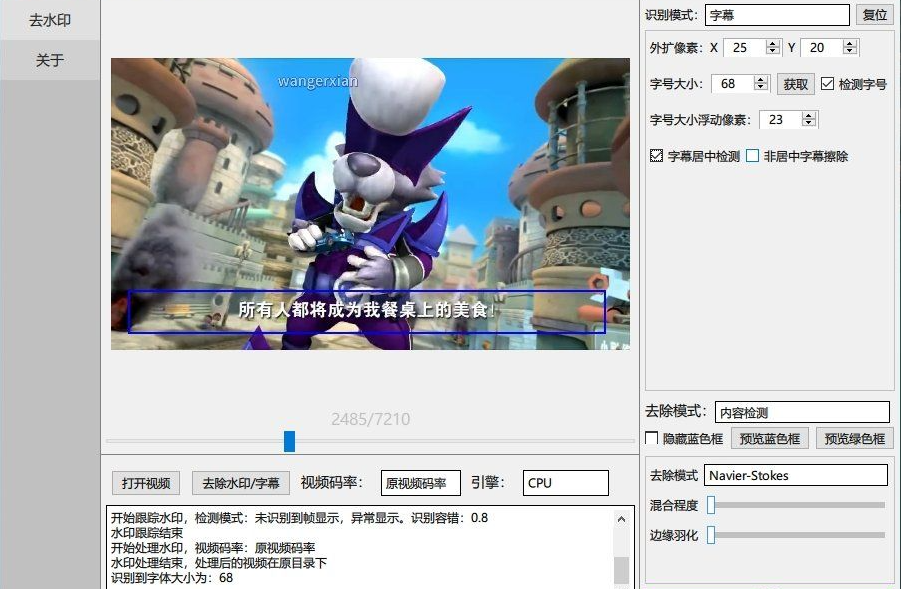Click the log panel scrollbar thumb

[x=621, y=570]
